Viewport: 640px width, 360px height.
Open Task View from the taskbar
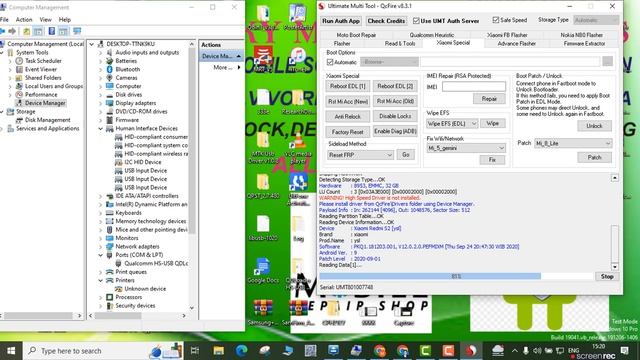tap(195, 351)
